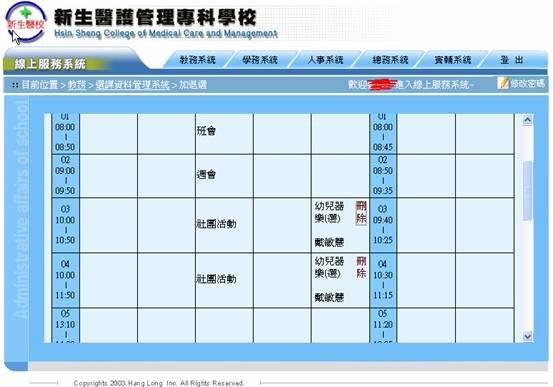This screenshot has height=387, width=553.
Task: Open the 學務系統 tab
Action: click(260, 60)
